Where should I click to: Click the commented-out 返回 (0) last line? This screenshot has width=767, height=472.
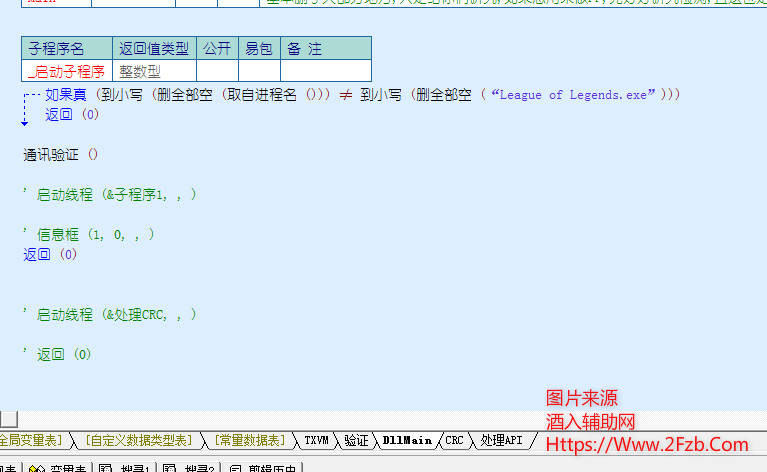57,355
